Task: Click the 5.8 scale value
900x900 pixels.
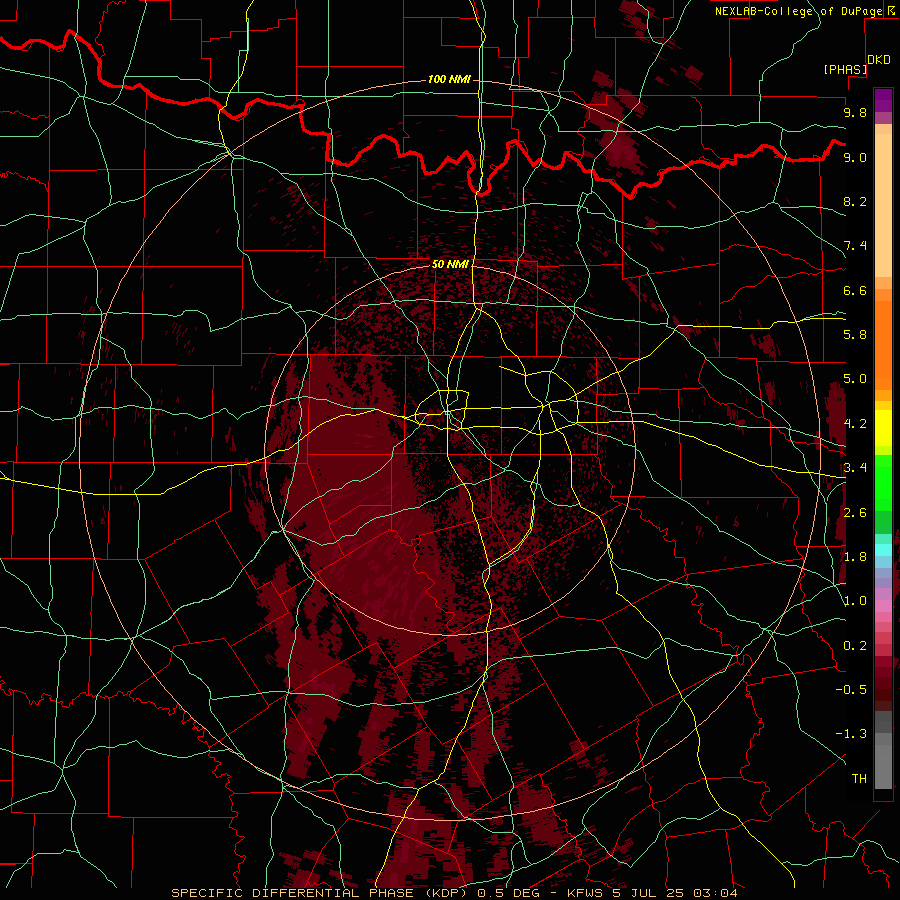Action: 855,335
